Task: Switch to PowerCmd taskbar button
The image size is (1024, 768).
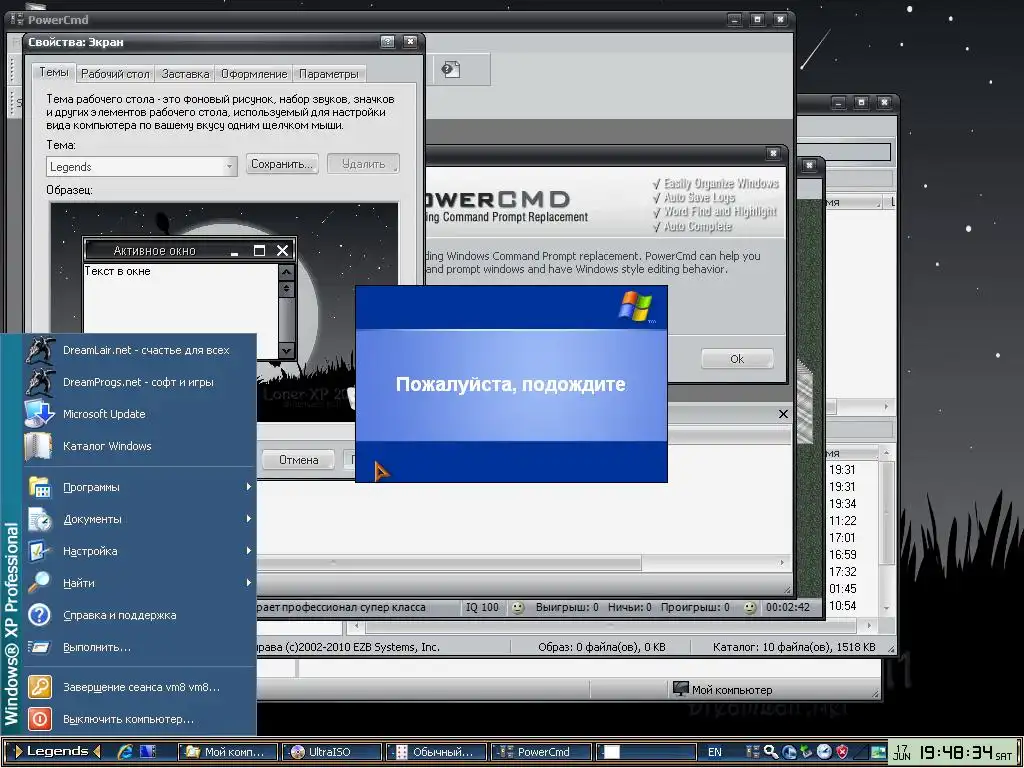Action: 541,752
